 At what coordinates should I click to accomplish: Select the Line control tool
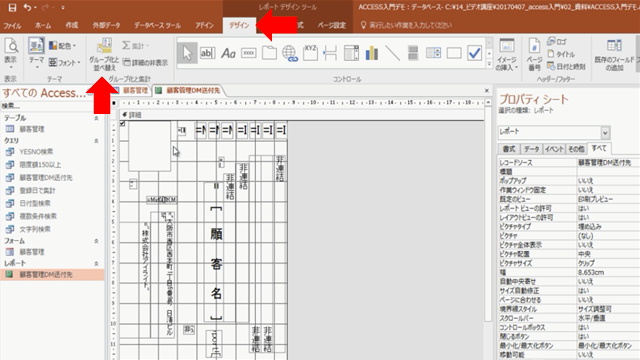[x=392, y=53]
